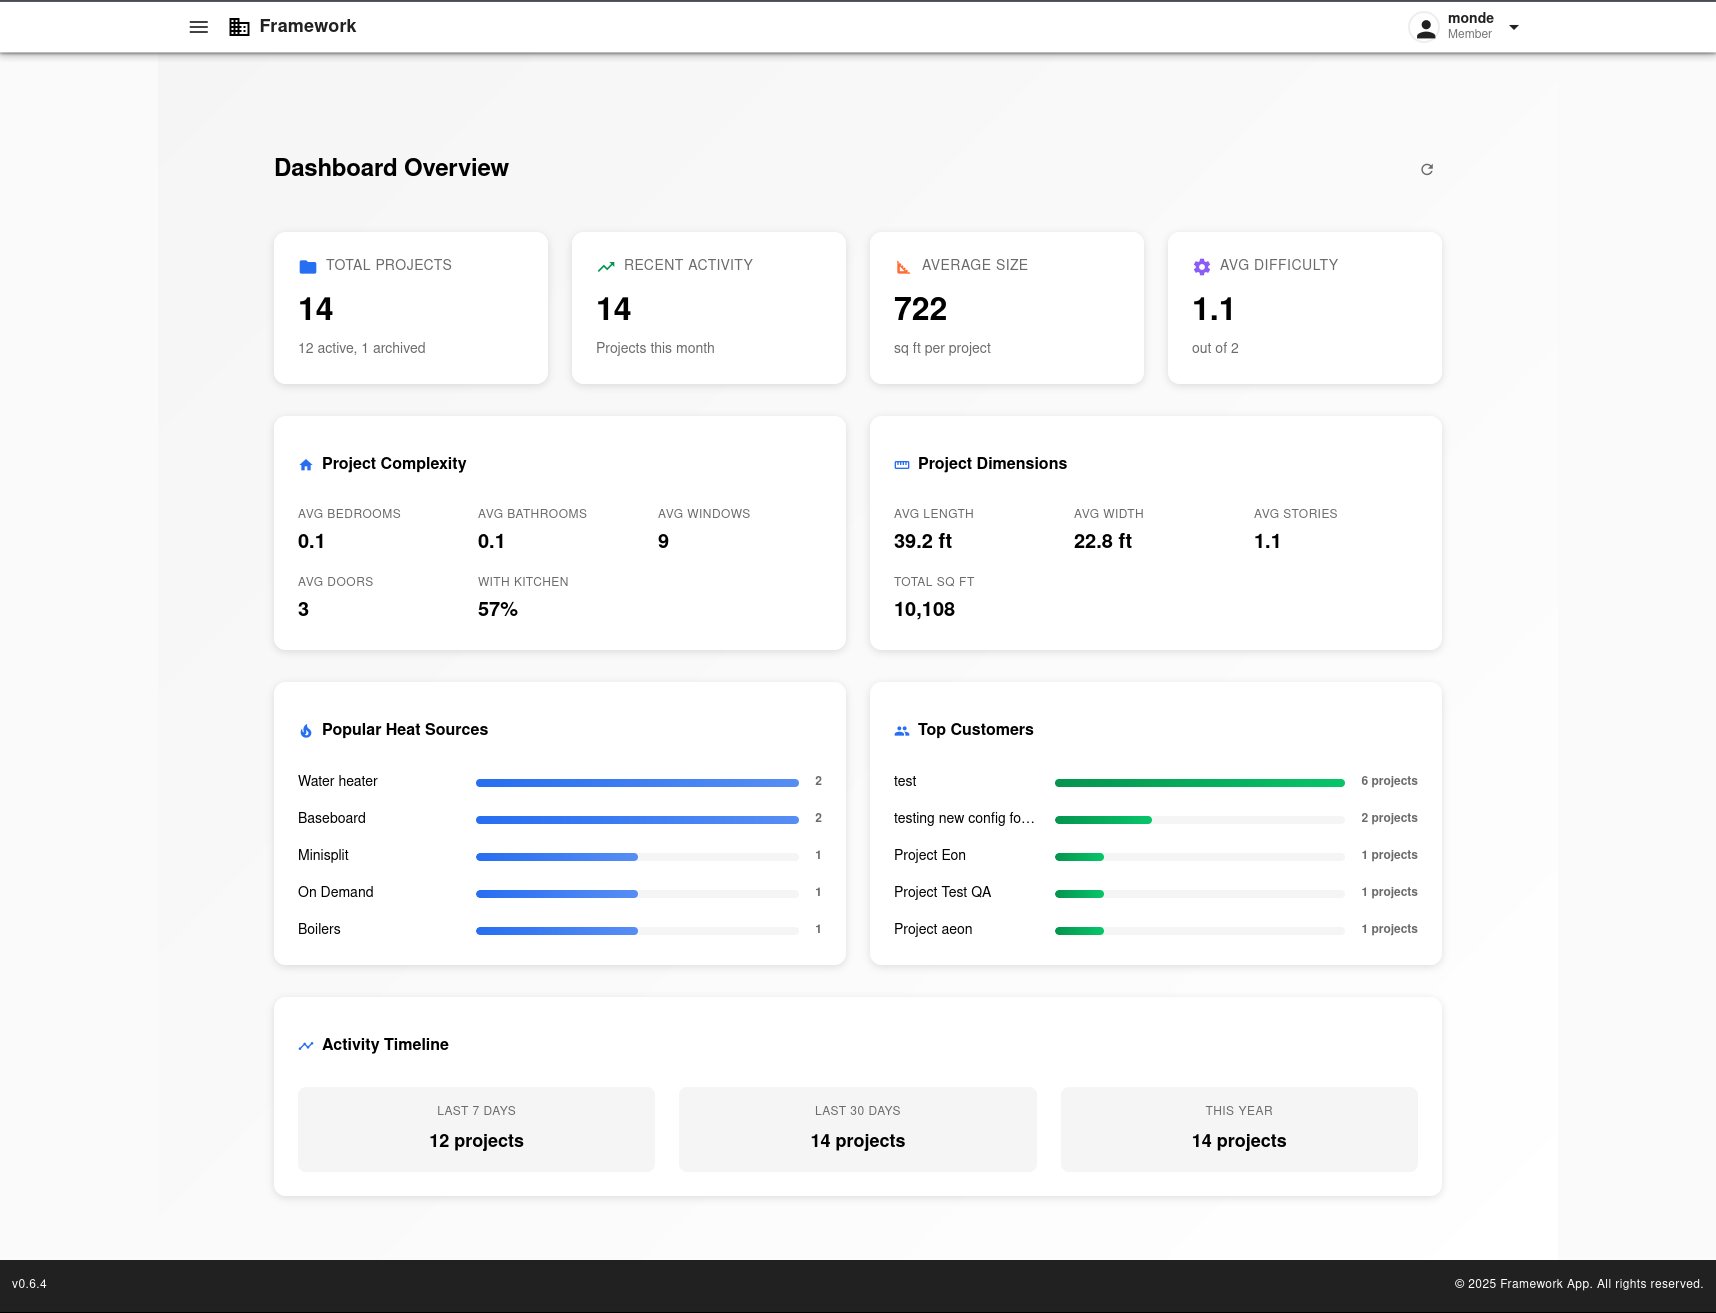
Task: Click the 'AVG WINDOWS' label
Action: coord(704,514)
